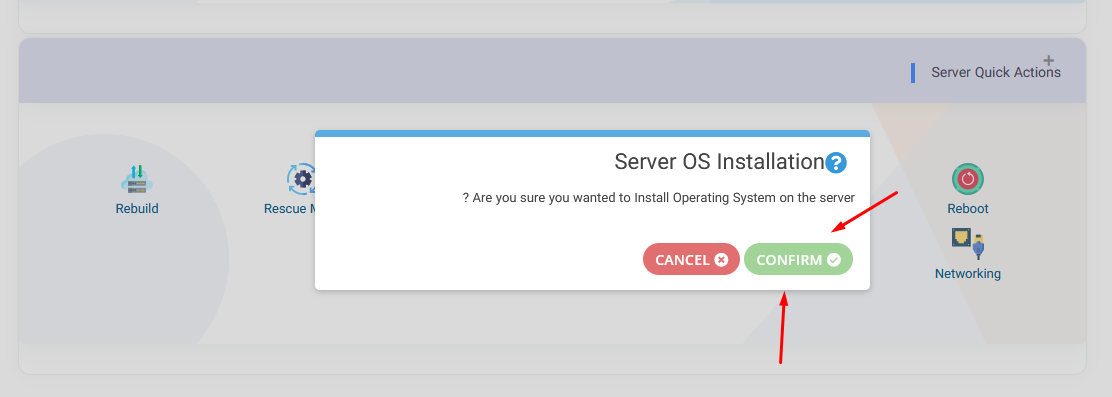Click the 'Are you sure' confirmation message
The height and width of the screenshot is (397, 1112).
(x=659, y=198)
